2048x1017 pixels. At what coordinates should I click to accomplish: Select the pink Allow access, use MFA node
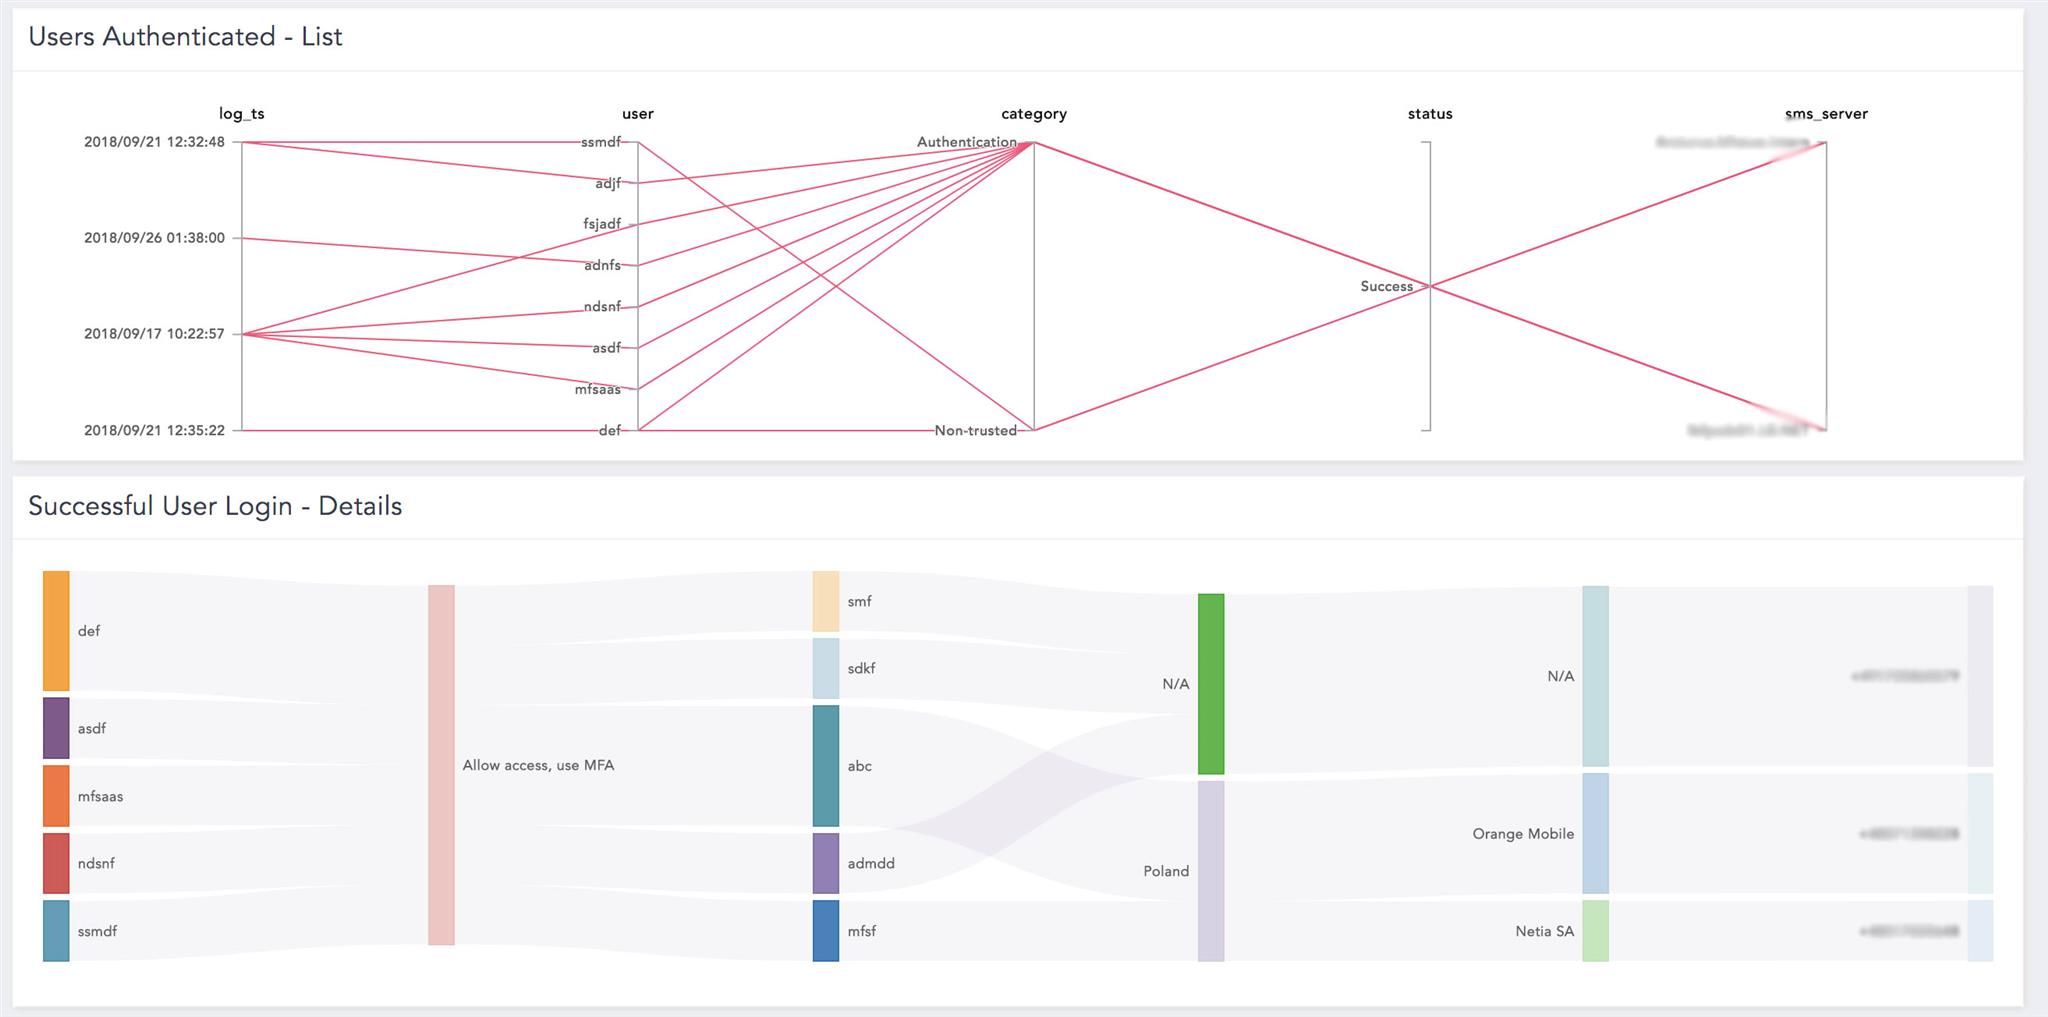click(441, 765)
